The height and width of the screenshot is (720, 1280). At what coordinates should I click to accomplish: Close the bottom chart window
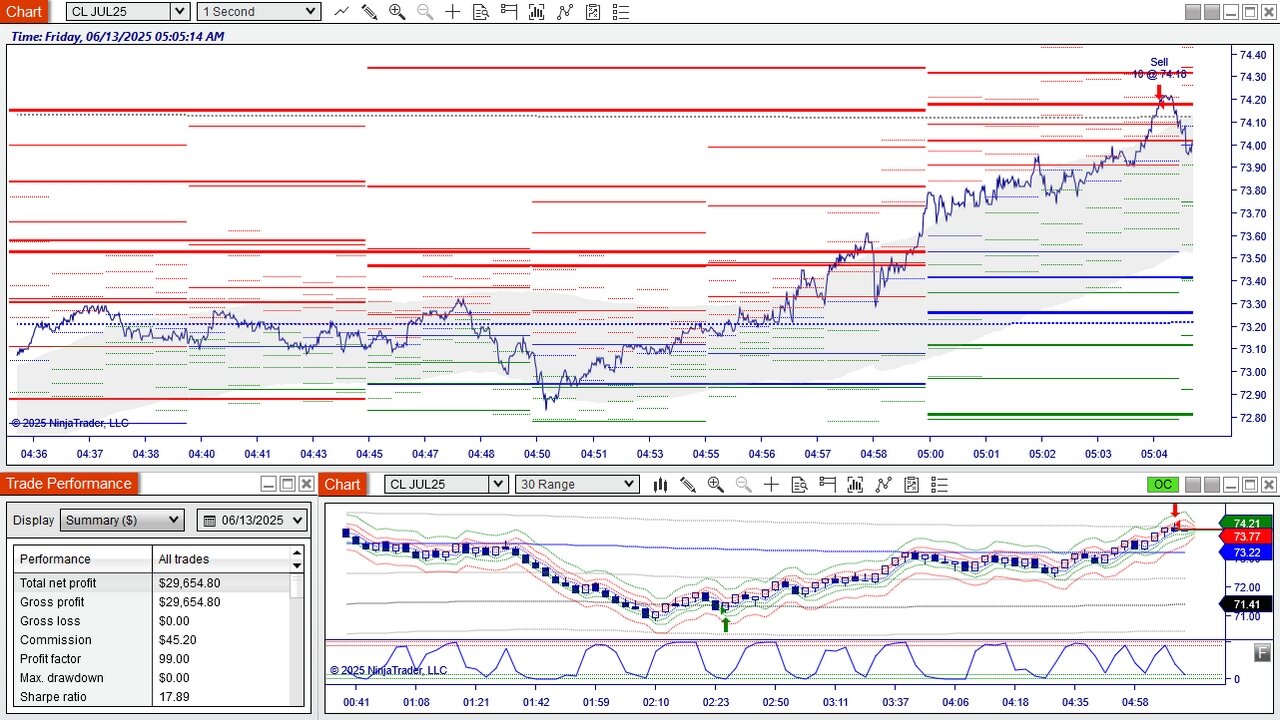pos(1268,484)
